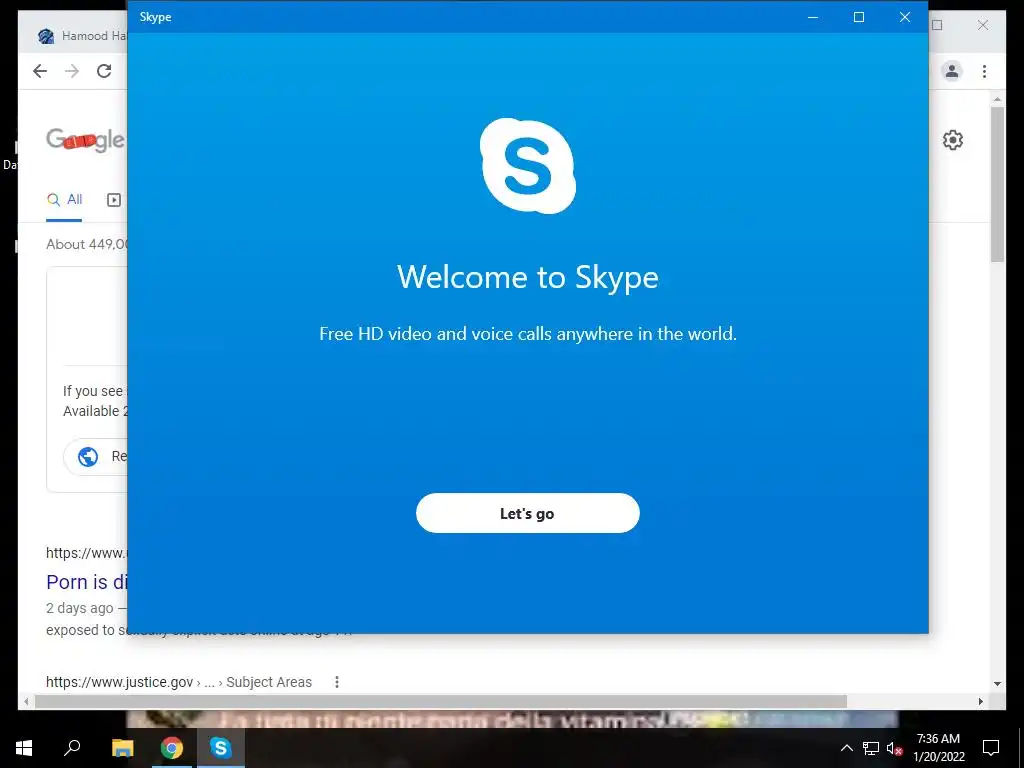This screenshot has height=768, width=1024.
Task: Maximize the Chrome window behind Skype
Action: [x=937, y=25]
